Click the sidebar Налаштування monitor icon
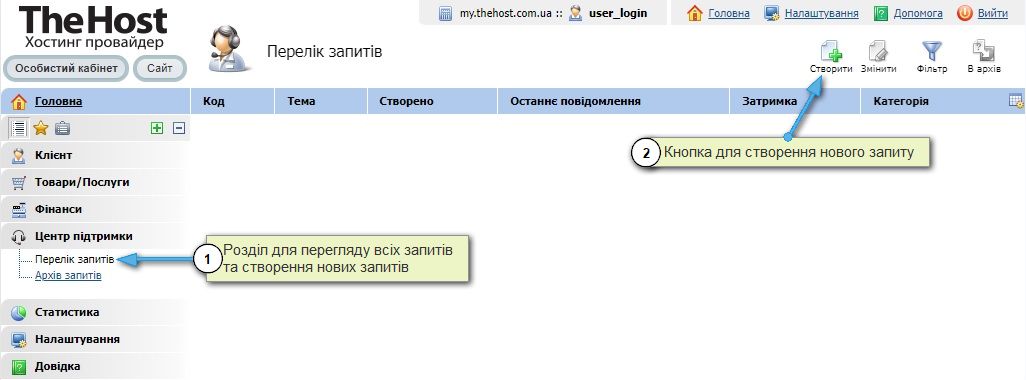Image resolution: width=1026 pixels, height=380 pixels. [19, 340]
